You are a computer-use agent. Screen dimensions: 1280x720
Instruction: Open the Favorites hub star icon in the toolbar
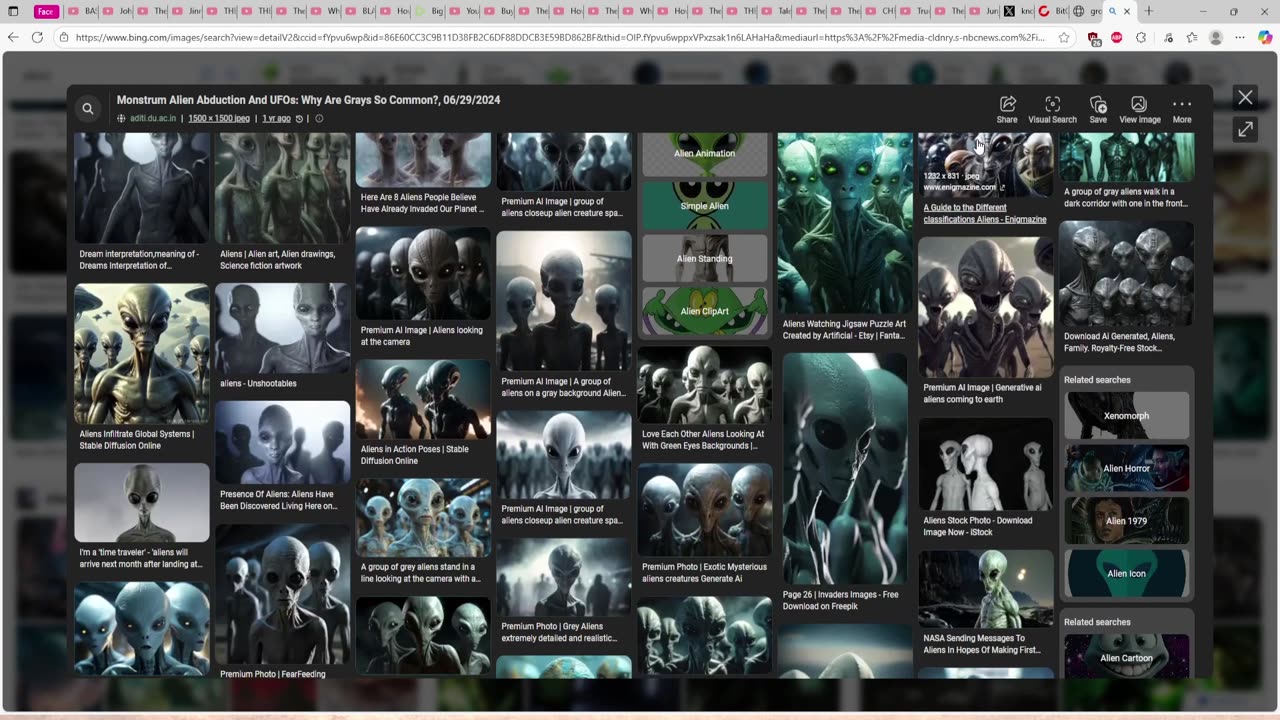coord(1192,37)
